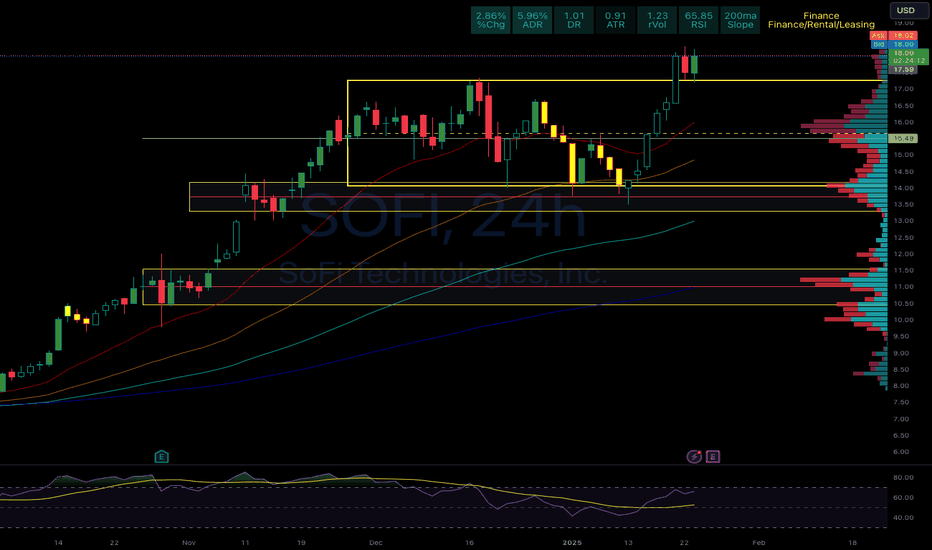Click the 2.86% %Chg stat cell
This screenshot has width=932, height=550.
491,20
